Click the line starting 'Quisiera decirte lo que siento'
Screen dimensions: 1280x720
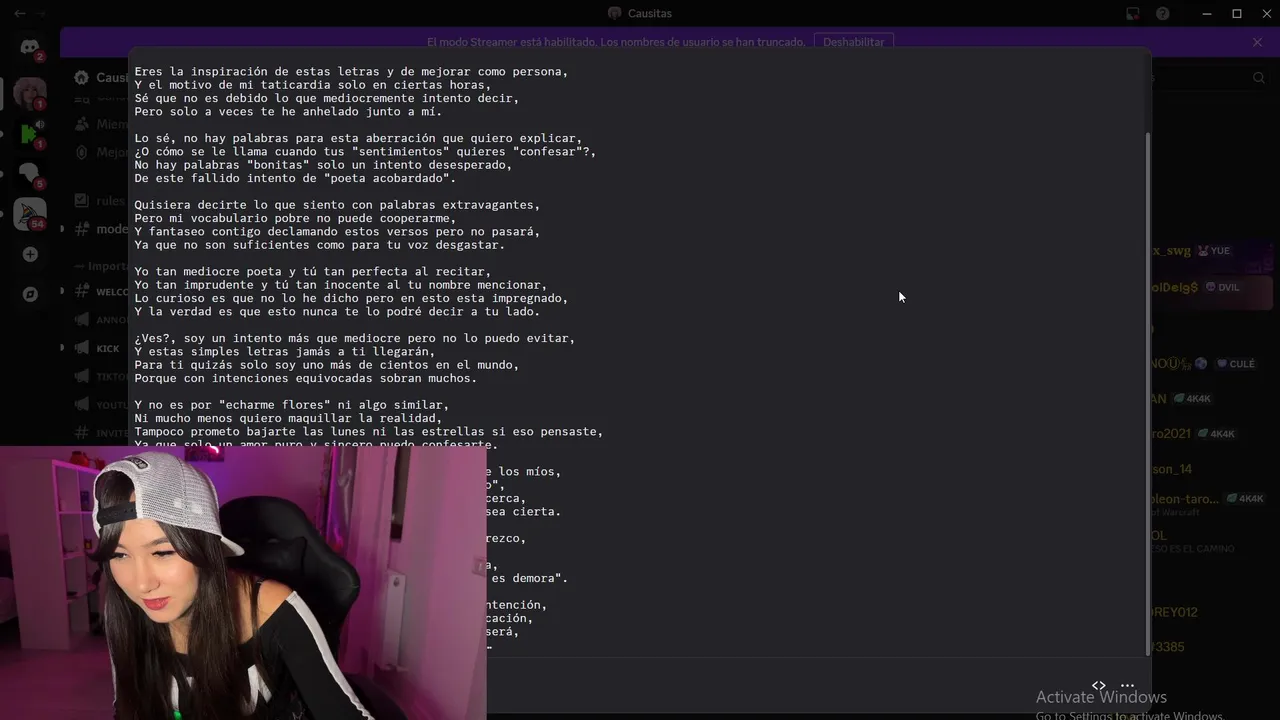coord(337,205)
